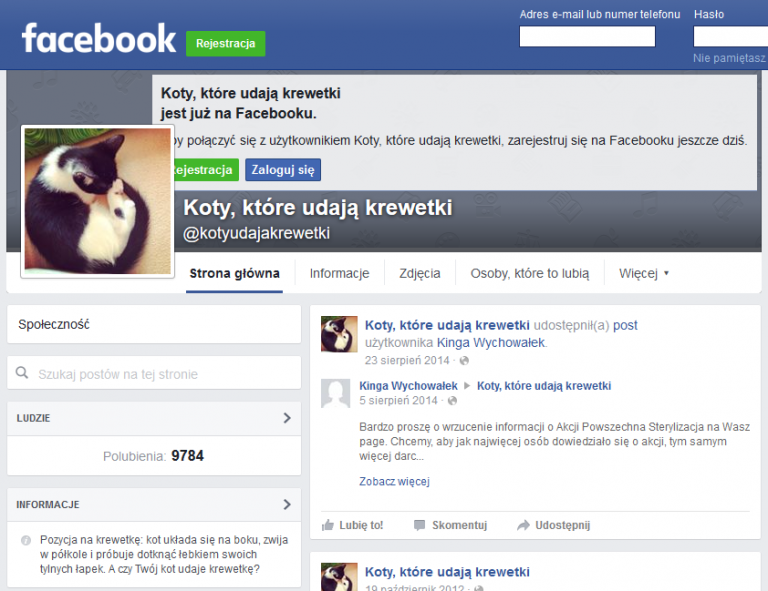Viewport: 768px width, 591px height.
Task: Open the cat profile picture of the page
Action: click(97, 201)
